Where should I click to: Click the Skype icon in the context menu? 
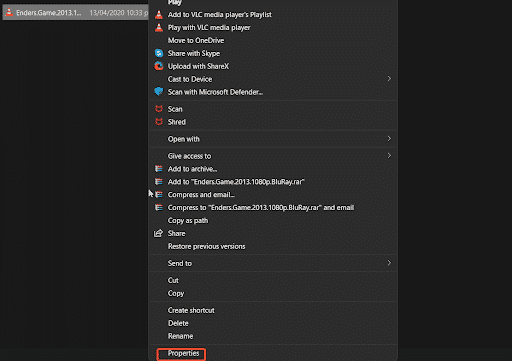click(x=159, y=53)
